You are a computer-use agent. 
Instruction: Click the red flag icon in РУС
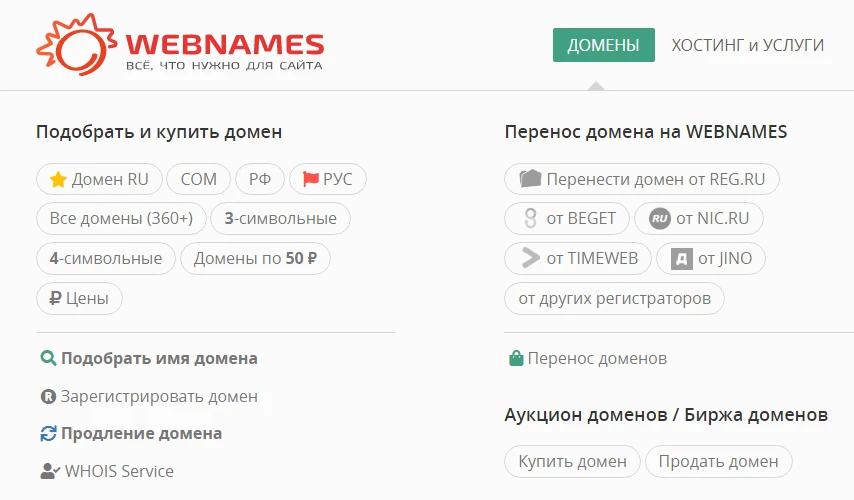[x=310, y=179]
